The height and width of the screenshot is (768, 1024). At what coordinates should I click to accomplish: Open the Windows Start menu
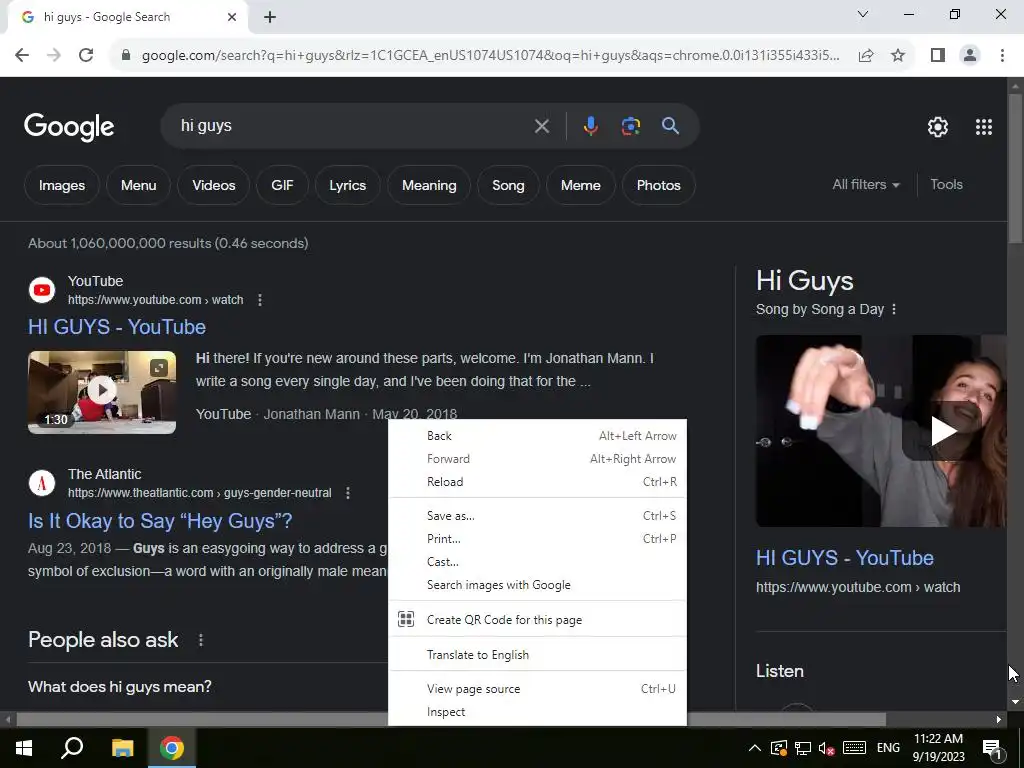point(24,748)
